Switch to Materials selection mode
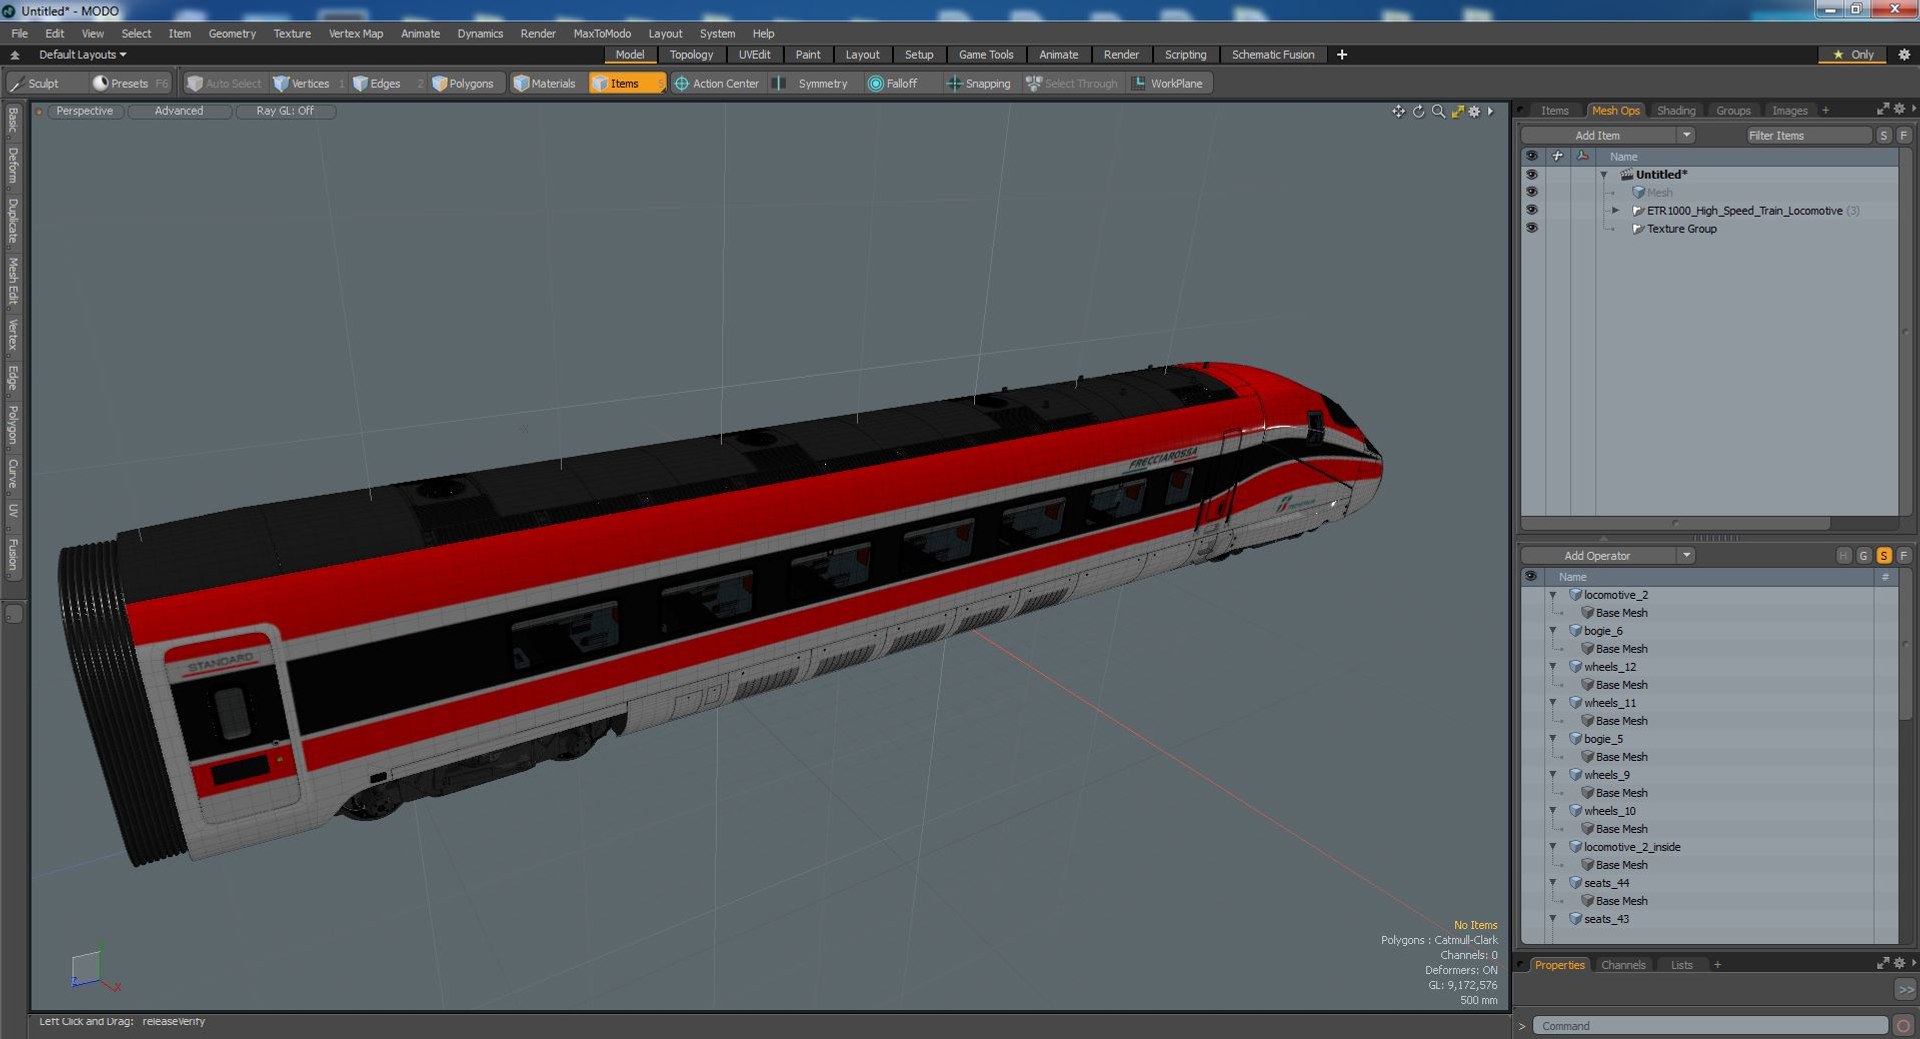The width and height of the screenshot is (1920, 1039). pos(545,84)
